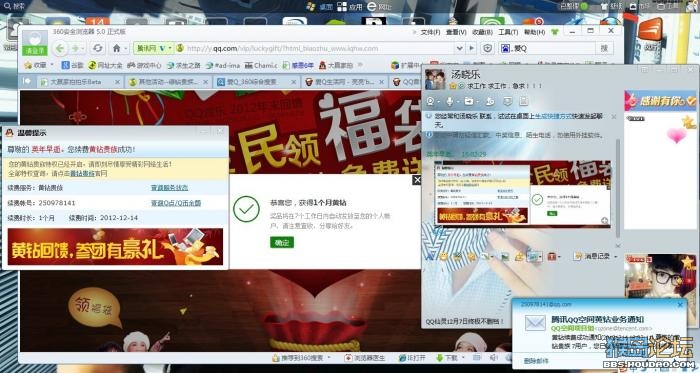Open the 网址大全 bookmark
The width and height of the screenshot is (700, 373).
pyautogui.click(x=105, y=65)
